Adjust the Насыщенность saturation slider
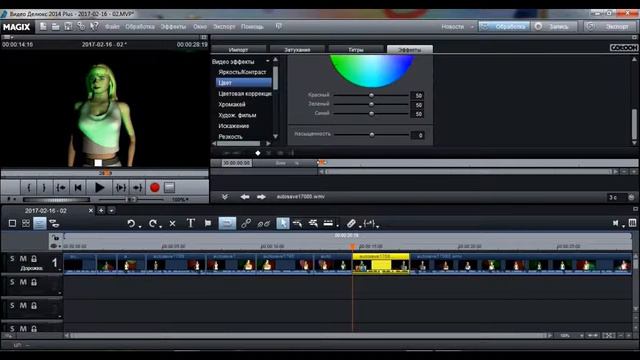This screenshot has height=360, width=640. [371, 134]
